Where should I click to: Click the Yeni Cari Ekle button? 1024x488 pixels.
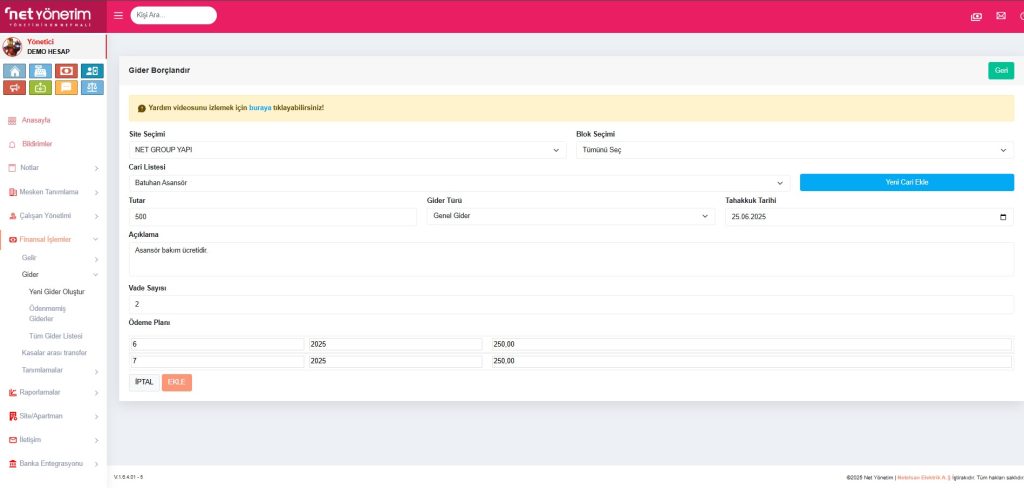coord(906,182)
